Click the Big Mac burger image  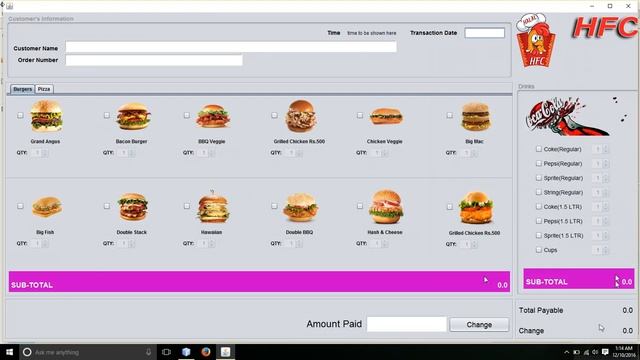(476, 117)
